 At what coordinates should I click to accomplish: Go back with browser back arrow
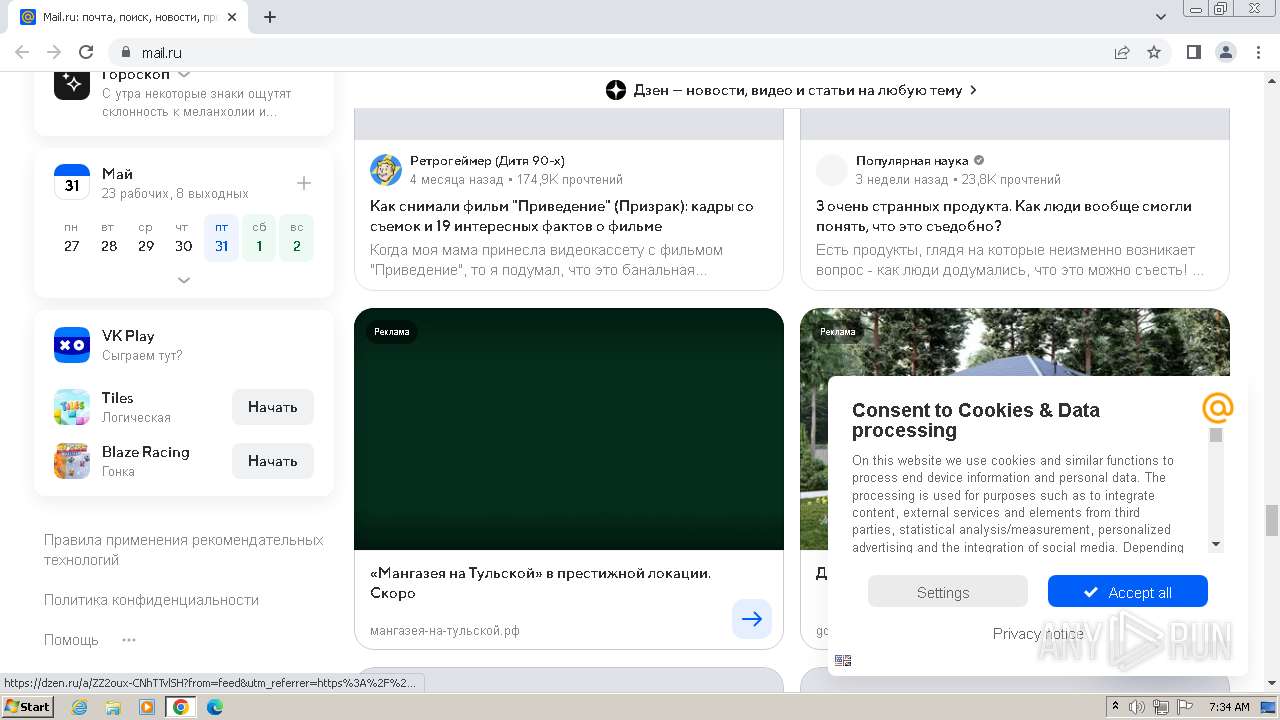22,52
